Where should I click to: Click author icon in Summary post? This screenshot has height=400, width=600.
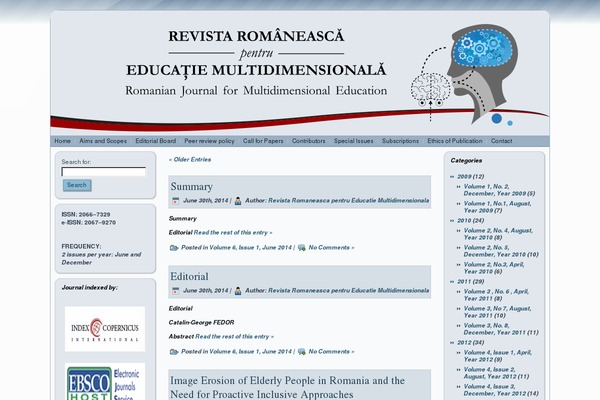coord(238,201)
